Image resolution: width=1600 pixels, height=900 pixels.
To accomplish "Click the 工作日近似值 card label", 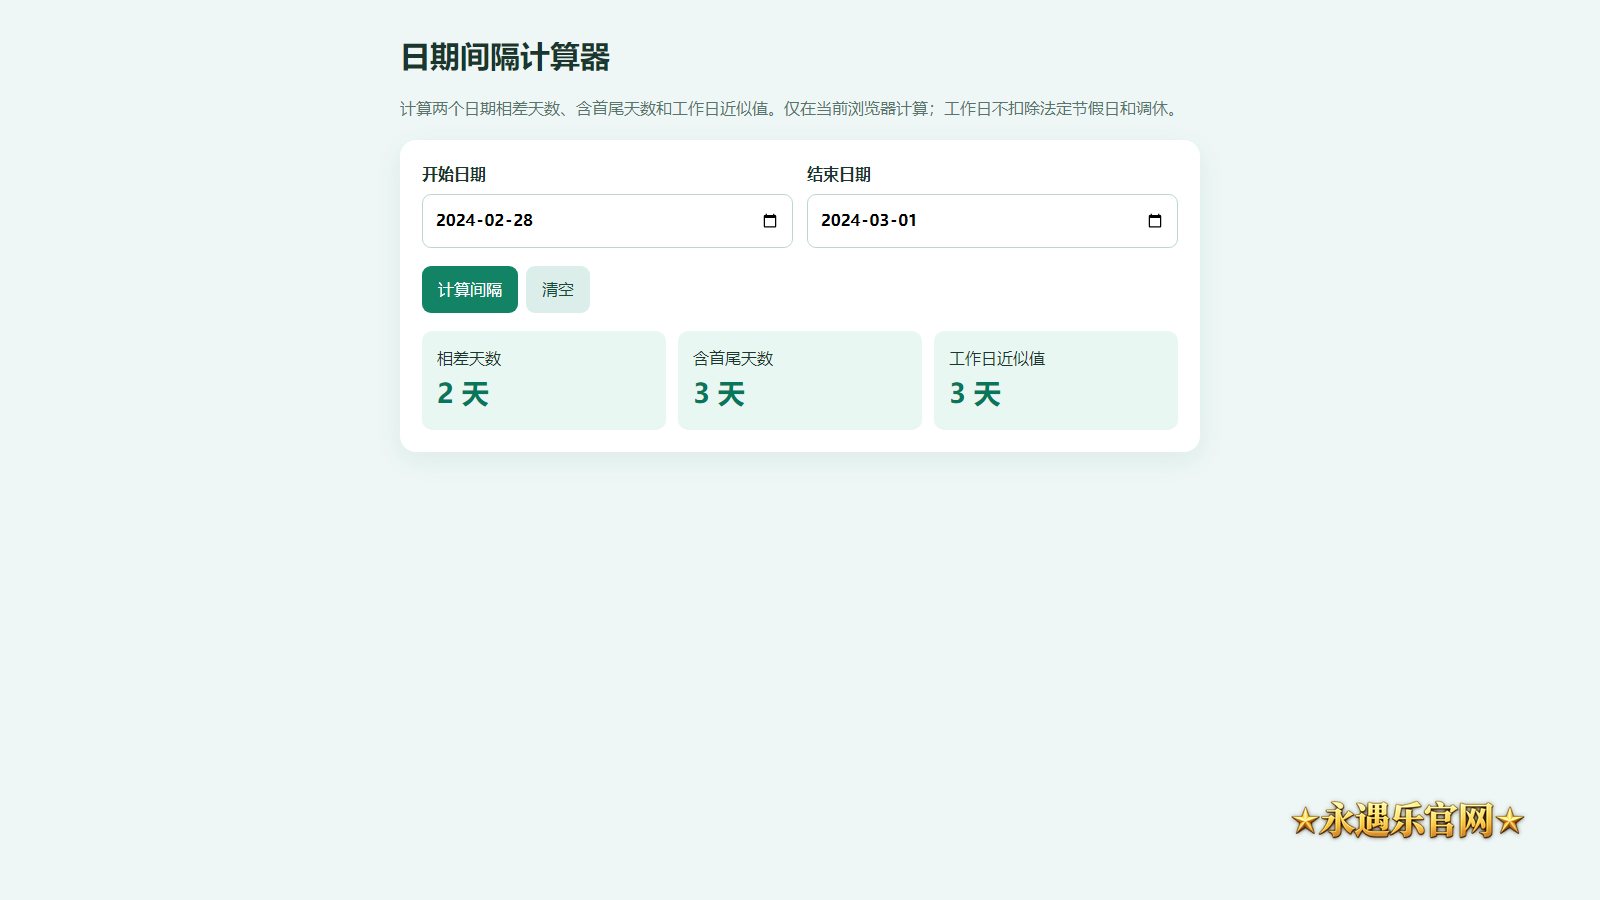I will point(997,358).
